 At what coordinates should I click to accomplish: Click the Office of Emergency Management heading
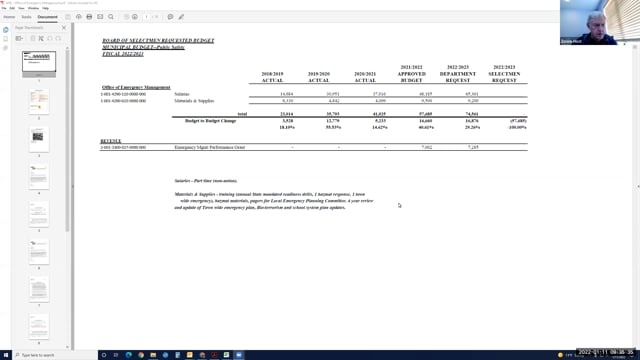tap(136, 87)
